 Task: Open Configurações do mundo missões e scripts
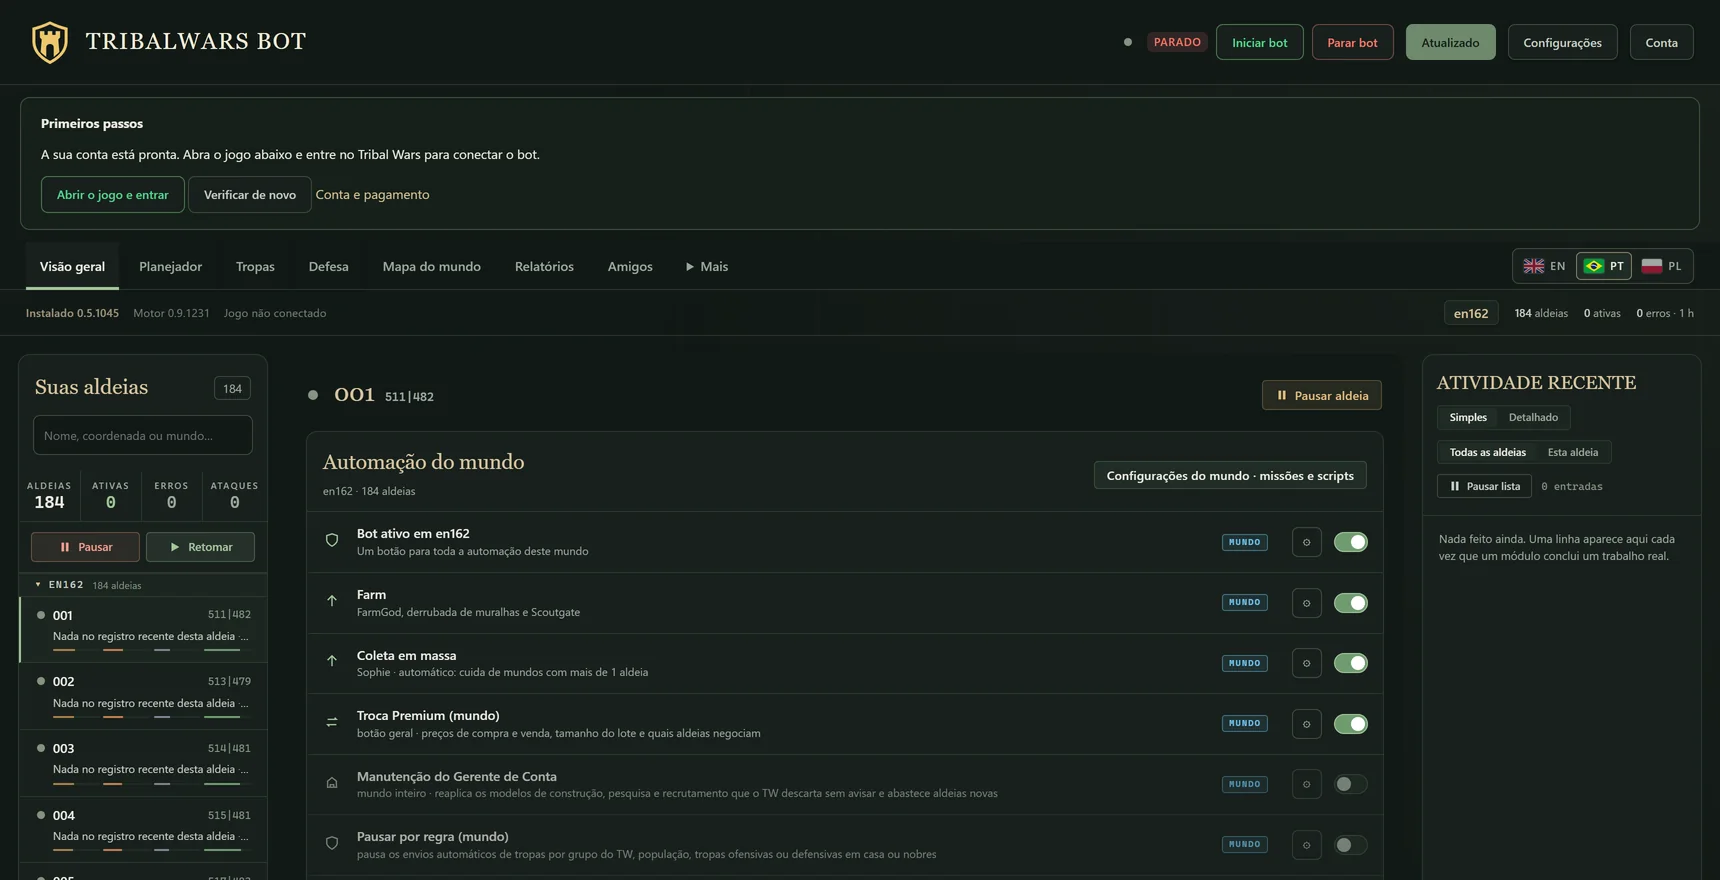[x=1230, y=475]
